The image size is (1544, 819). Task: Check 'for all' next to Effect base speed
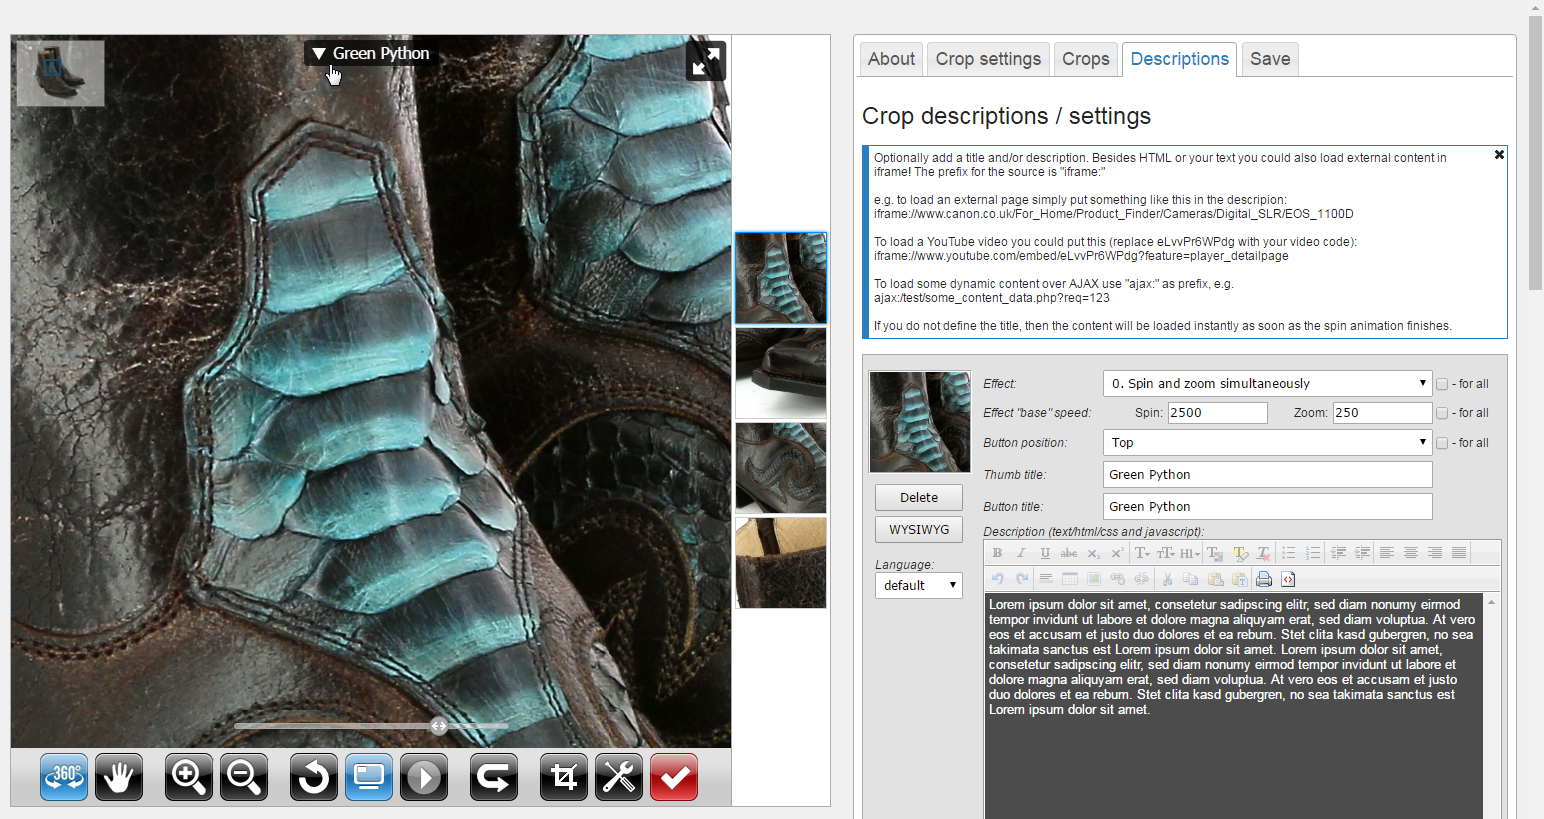point(1442,413)
